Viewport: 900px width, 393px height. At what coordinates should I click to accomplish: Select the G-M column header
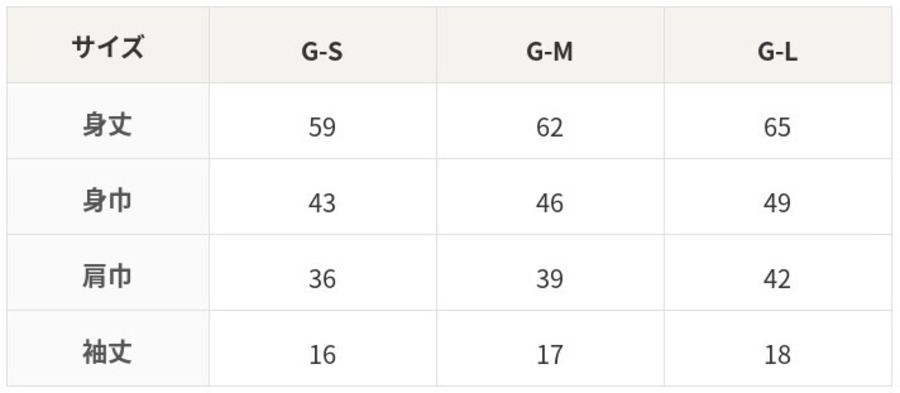(x=550, y=45)
